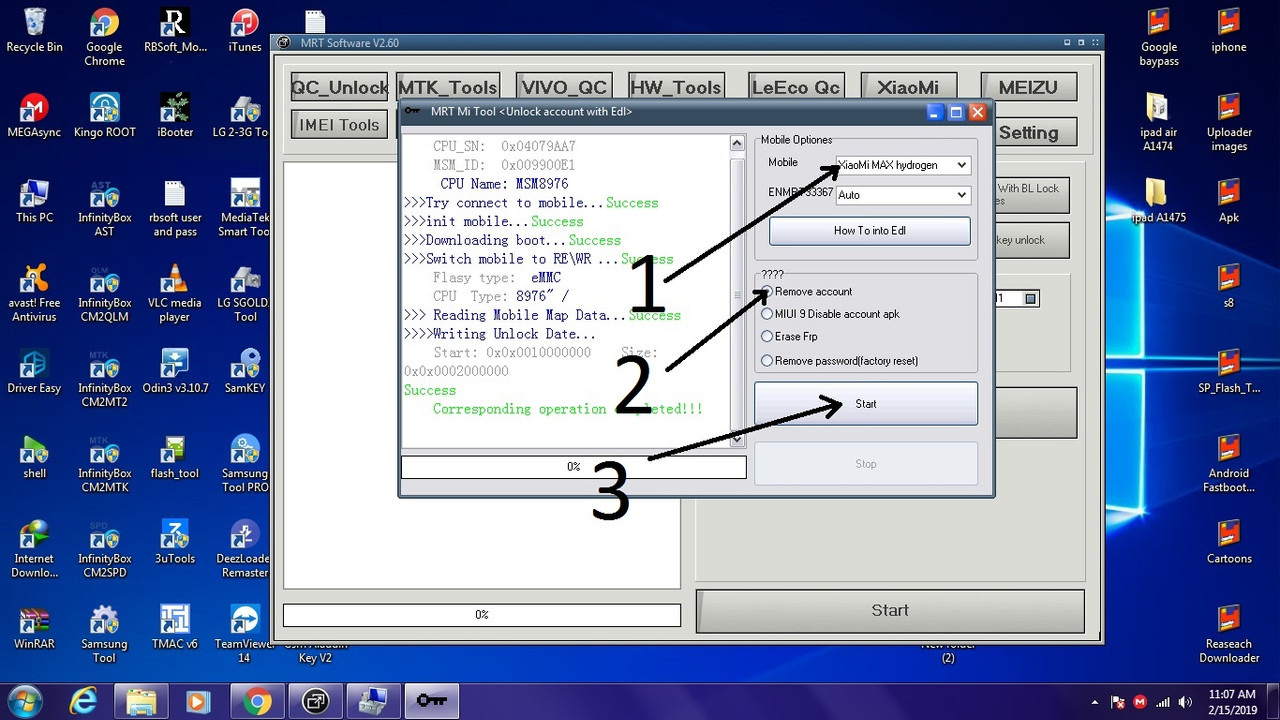Image resolution: width=1280 pixels, height=720 pixels.
Task: Open the Internet Download Manager icon
Action: tap(34, 549)
